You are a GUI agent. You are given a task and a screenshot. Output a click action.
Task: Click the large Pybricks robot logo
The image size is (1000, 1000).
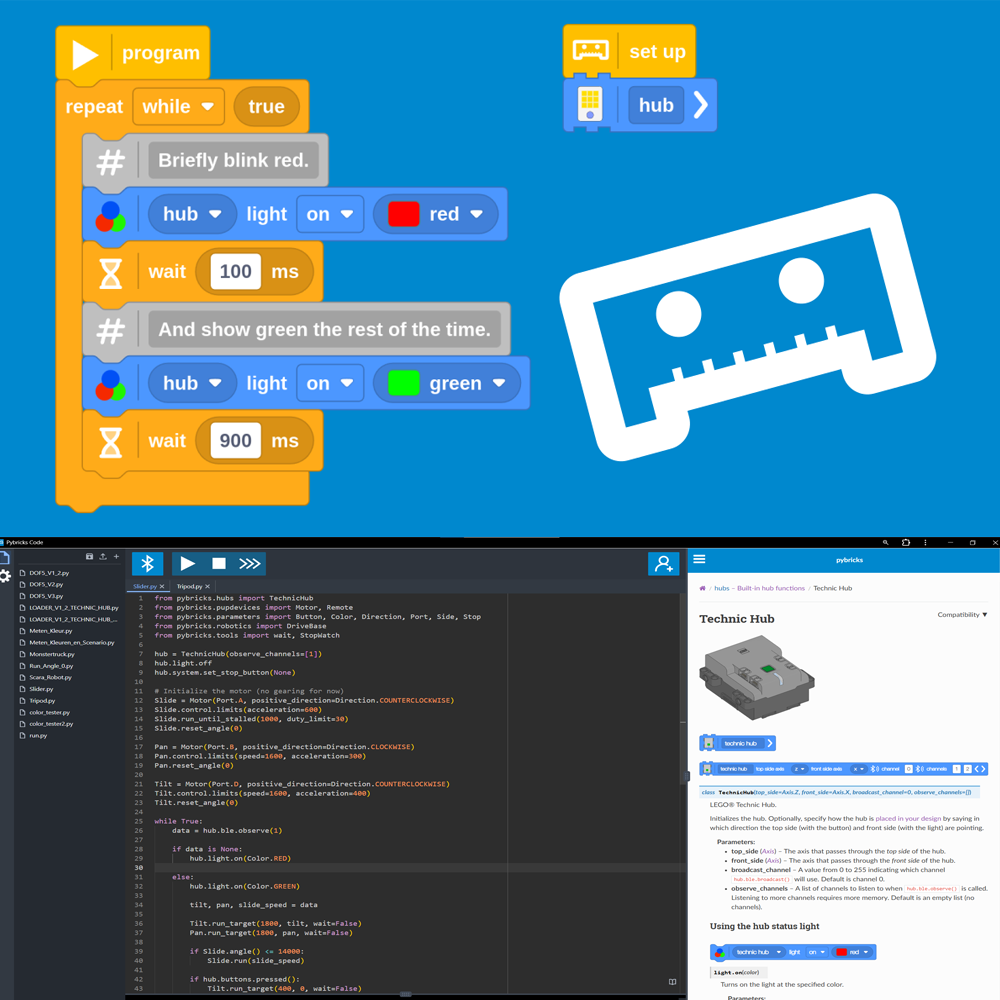click(747, 327)
